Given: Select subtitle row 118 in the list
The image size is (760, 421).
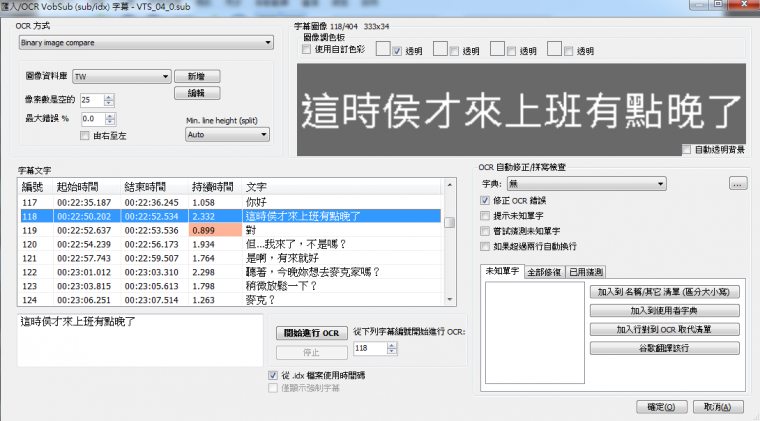Looking at the screenshot, I should point(231,217).
